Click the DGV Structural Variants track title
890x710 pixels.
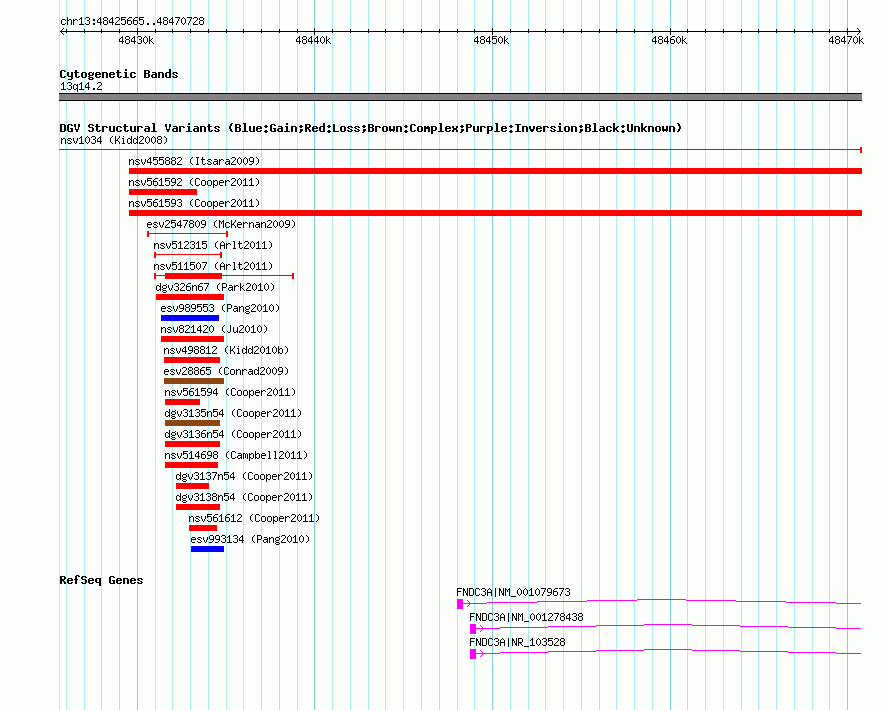[370, 128]
